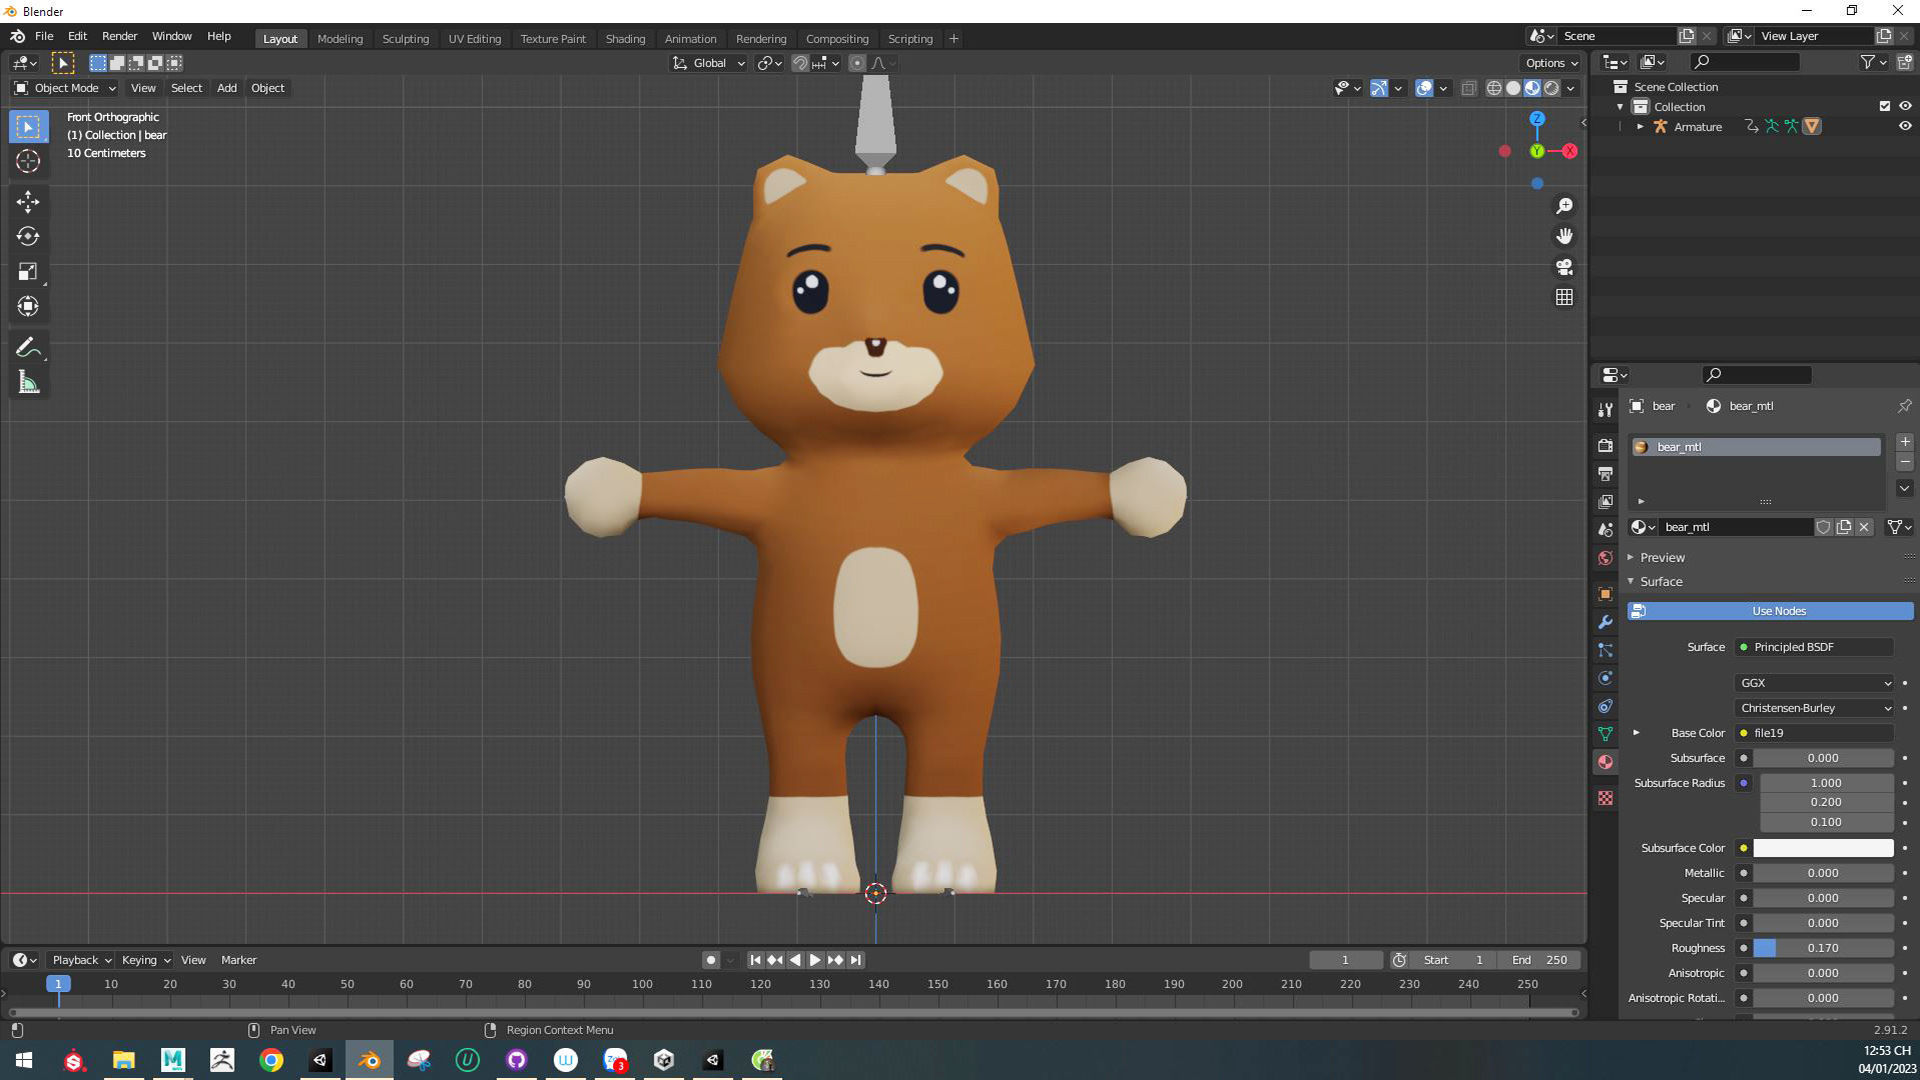Viewport: 1920px width, 1080px height.
Task: Open the Object properties tab
Action: point(1605,594)
